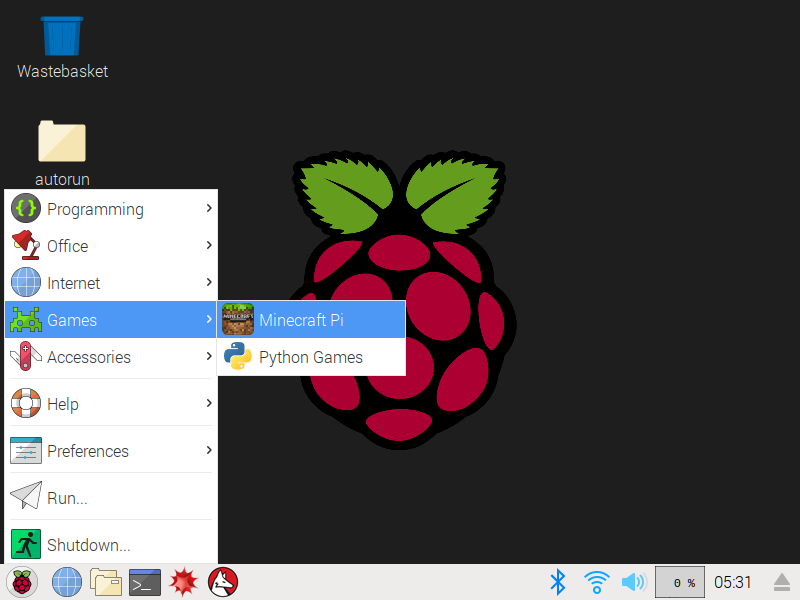The width and height of the screenshot is (800, 600).
Task: Click the Accessories pocket knife icon
Action: point(26,356)
